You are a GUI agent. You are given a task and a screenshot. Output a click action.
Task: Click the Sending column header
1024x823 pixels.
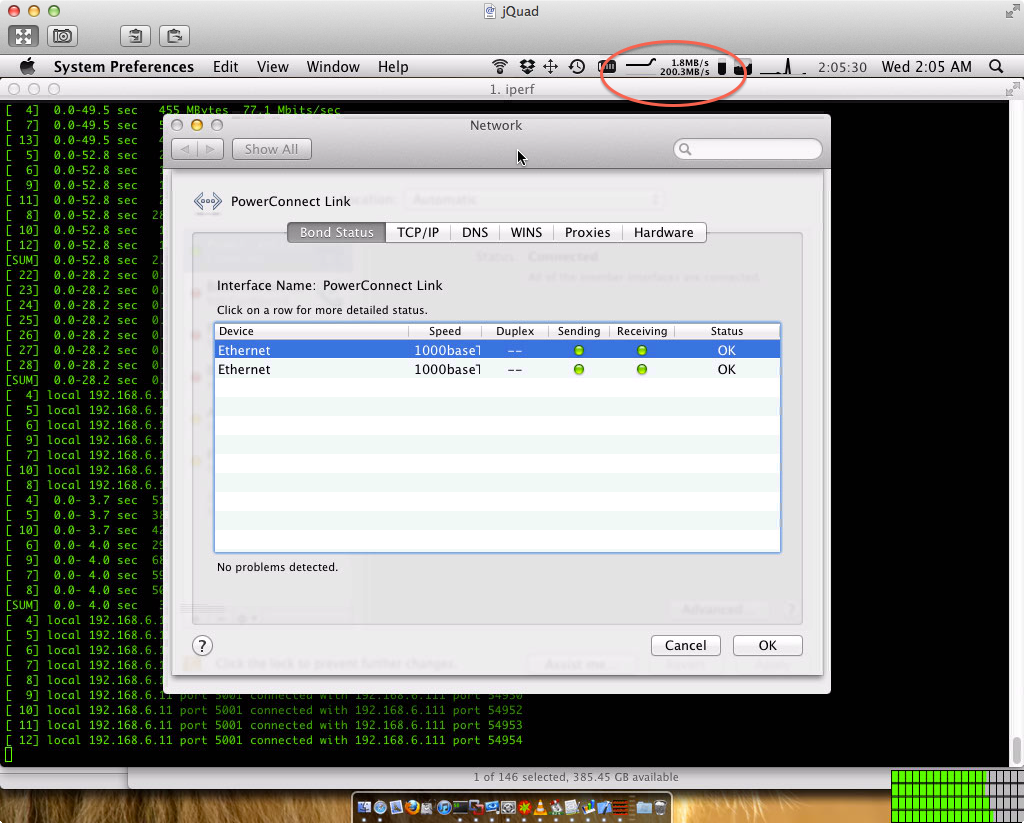coord(579,331)
